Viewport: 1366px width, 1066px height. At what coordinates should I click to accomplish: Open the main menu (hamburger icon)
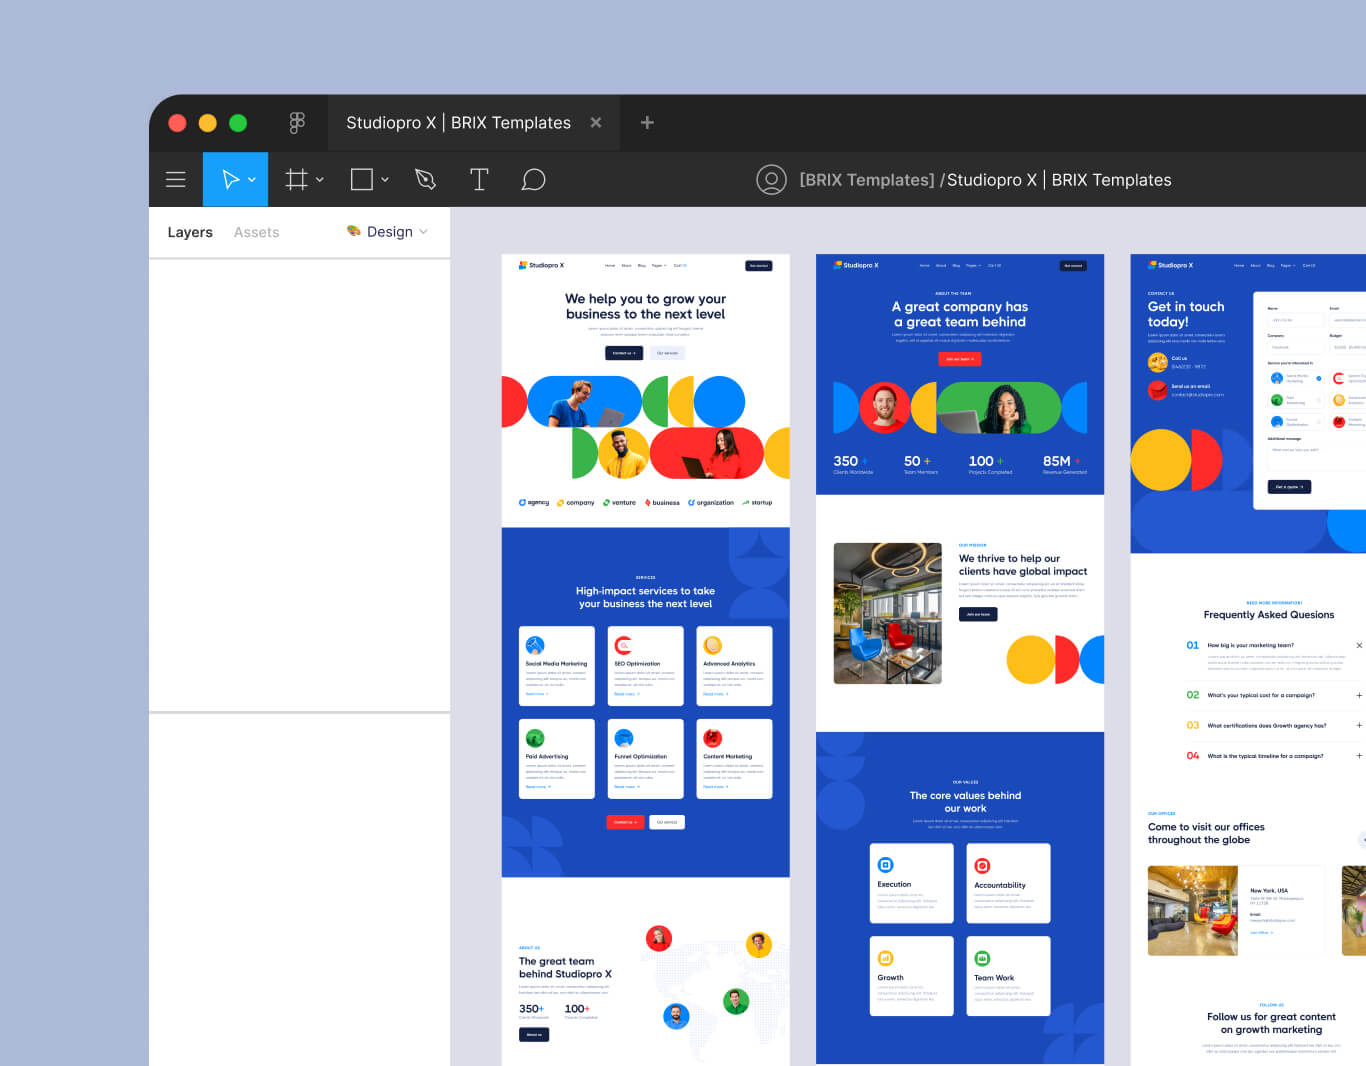[176, 179]
